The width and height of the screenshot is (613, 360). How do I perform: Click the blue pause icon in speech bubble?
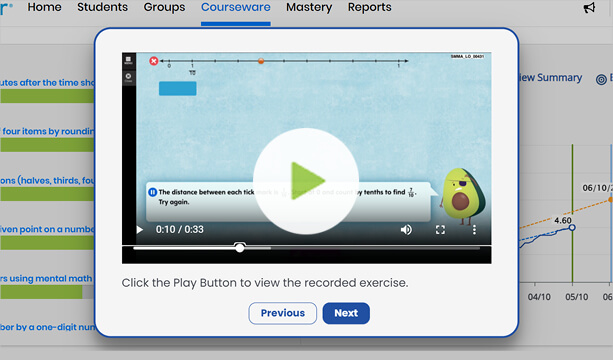(x=152, y=192)
